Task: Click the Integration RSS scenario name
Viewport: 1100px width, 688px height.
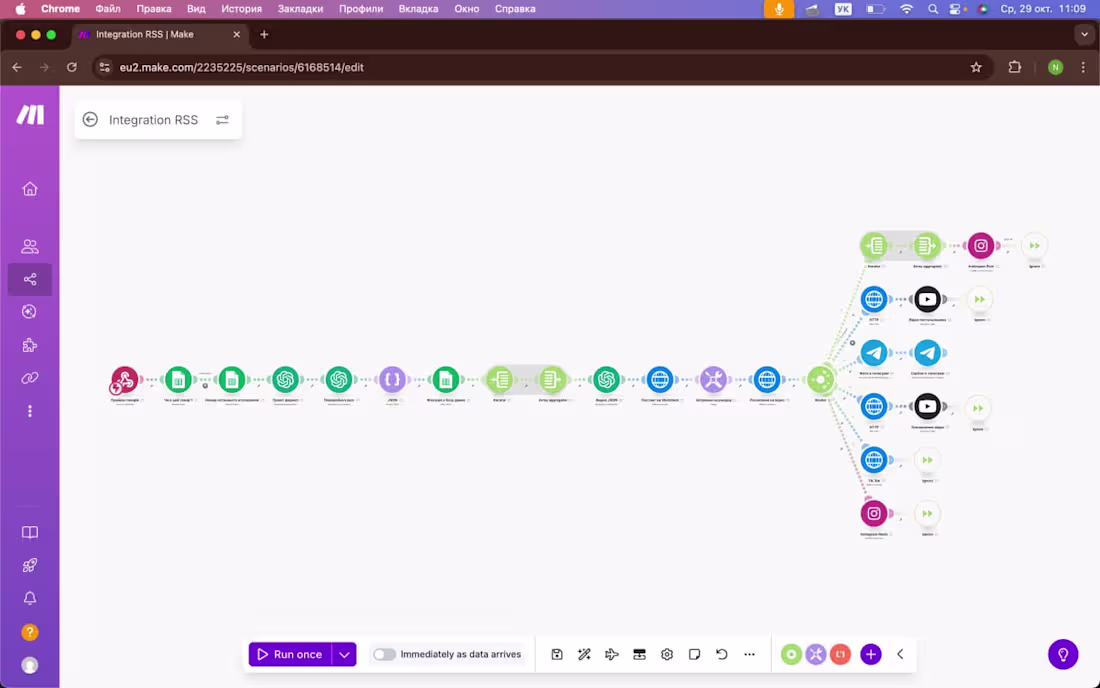Action: (154, 120)
